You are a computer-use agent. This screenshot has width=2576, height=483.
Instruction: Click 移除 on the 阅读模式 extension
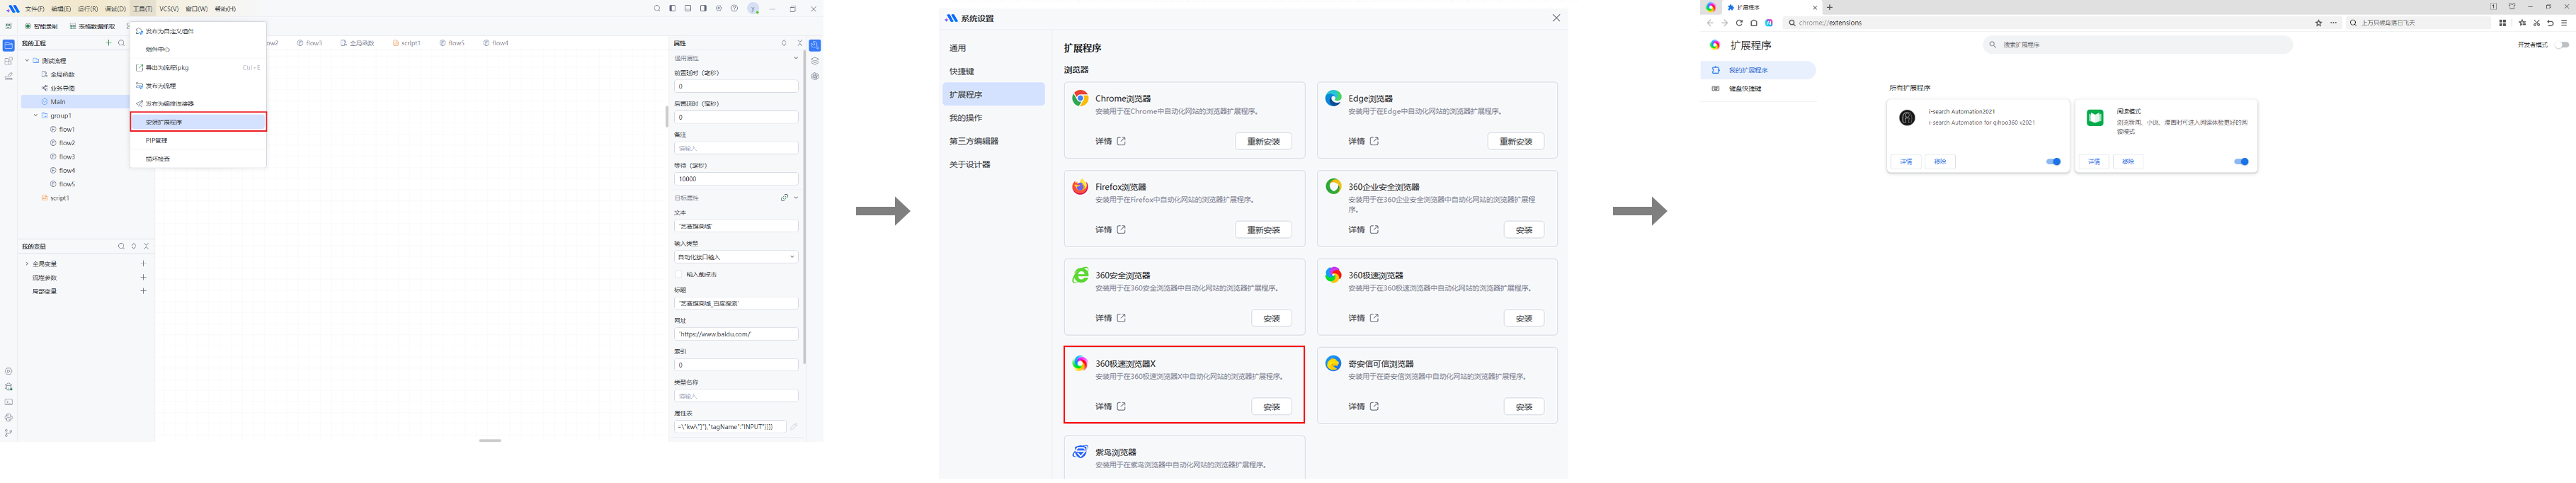[2128, 162]
